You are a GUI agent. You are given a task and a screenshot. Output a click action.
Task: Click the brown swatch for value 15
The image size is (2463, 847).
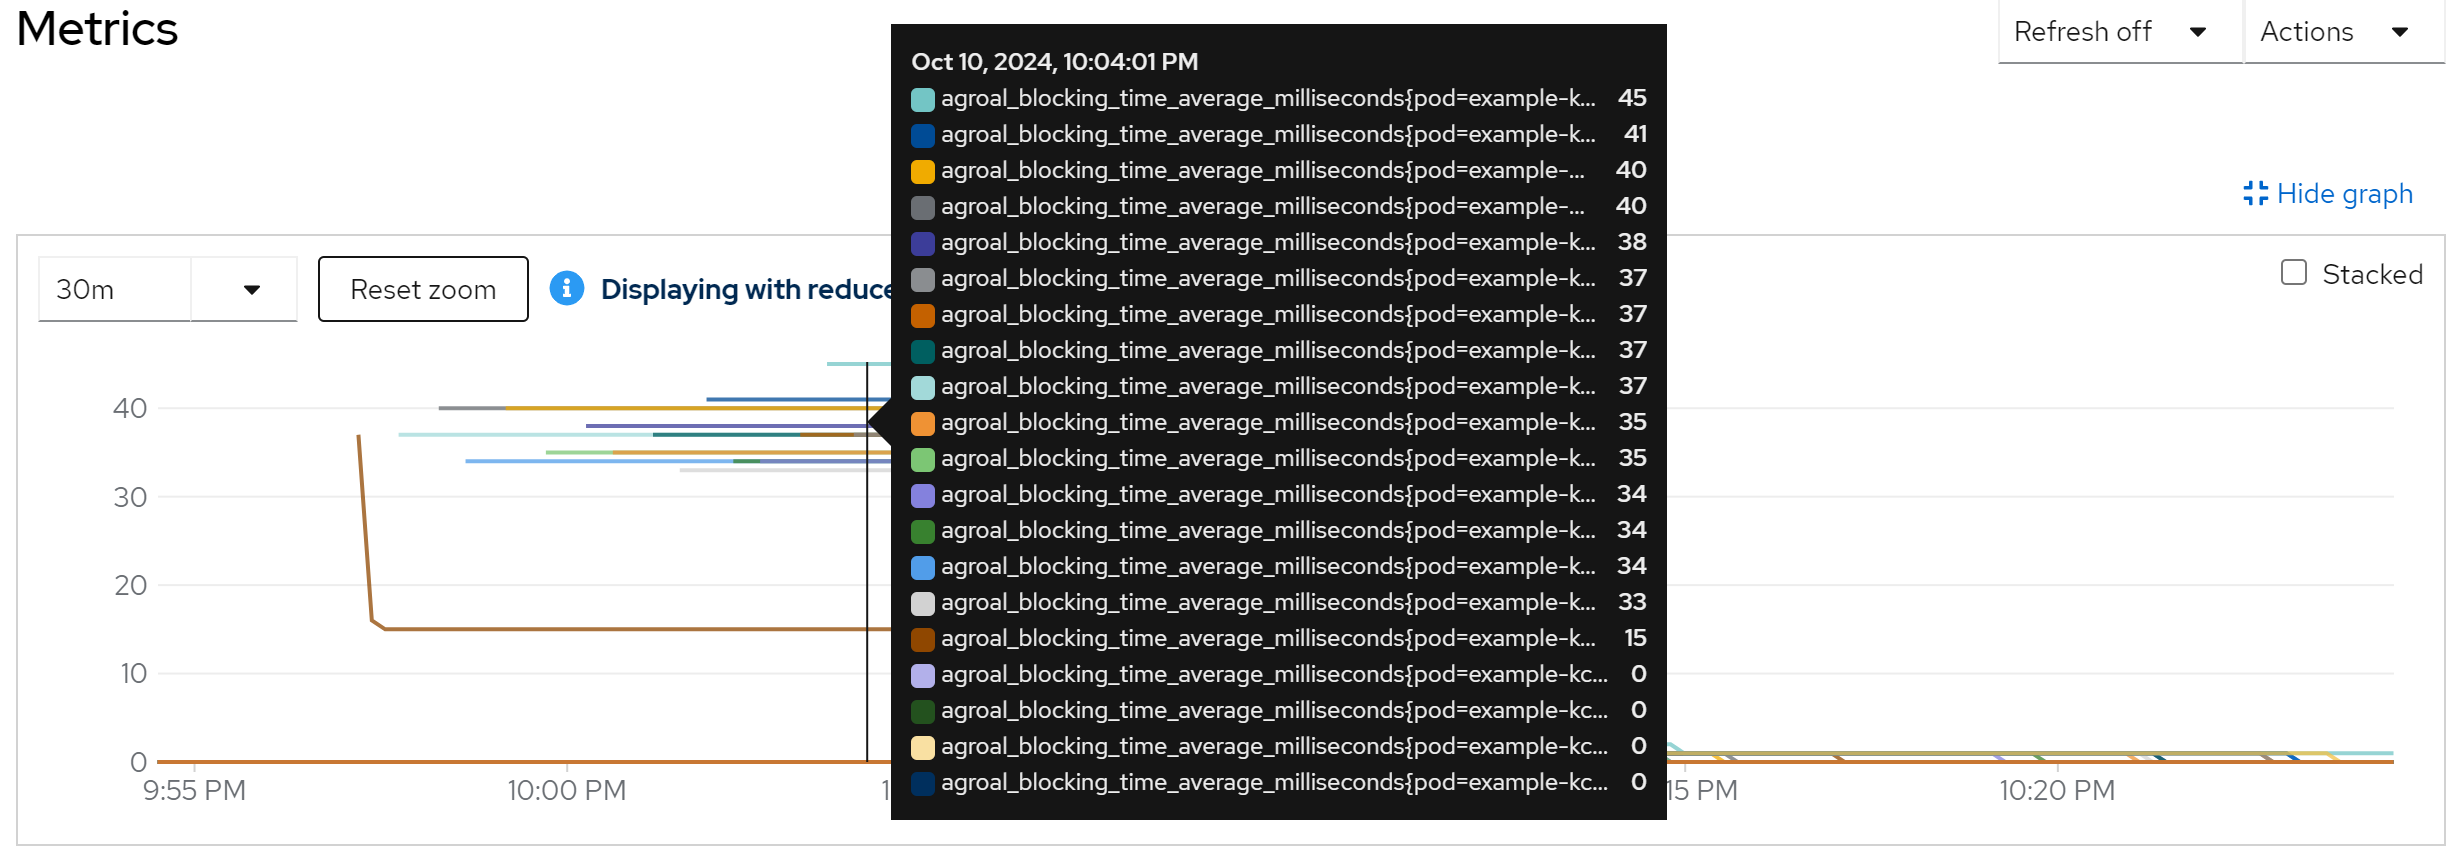point(923,639)
